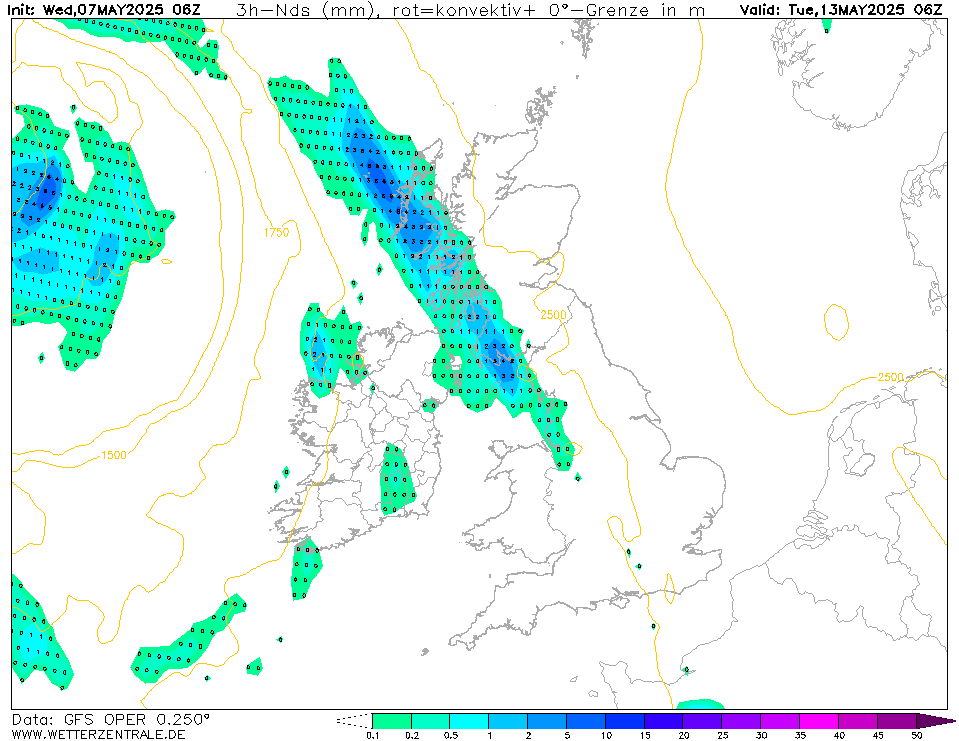Select the 30–35 mm magenta legend swatch
959x741 pixels.
pyautogui.click(x=780, y=721)
